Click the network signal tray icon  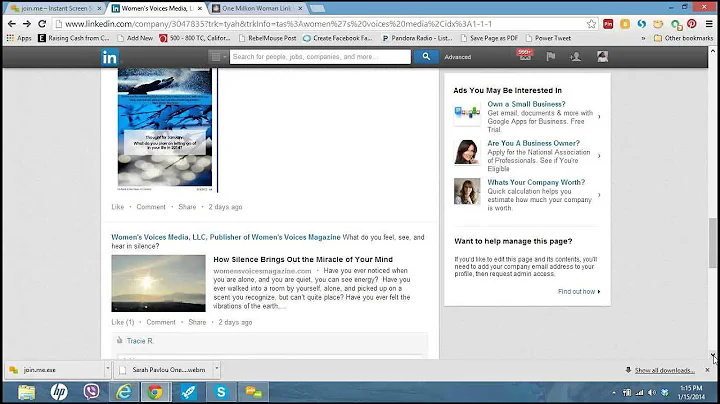tap(640, 393)
